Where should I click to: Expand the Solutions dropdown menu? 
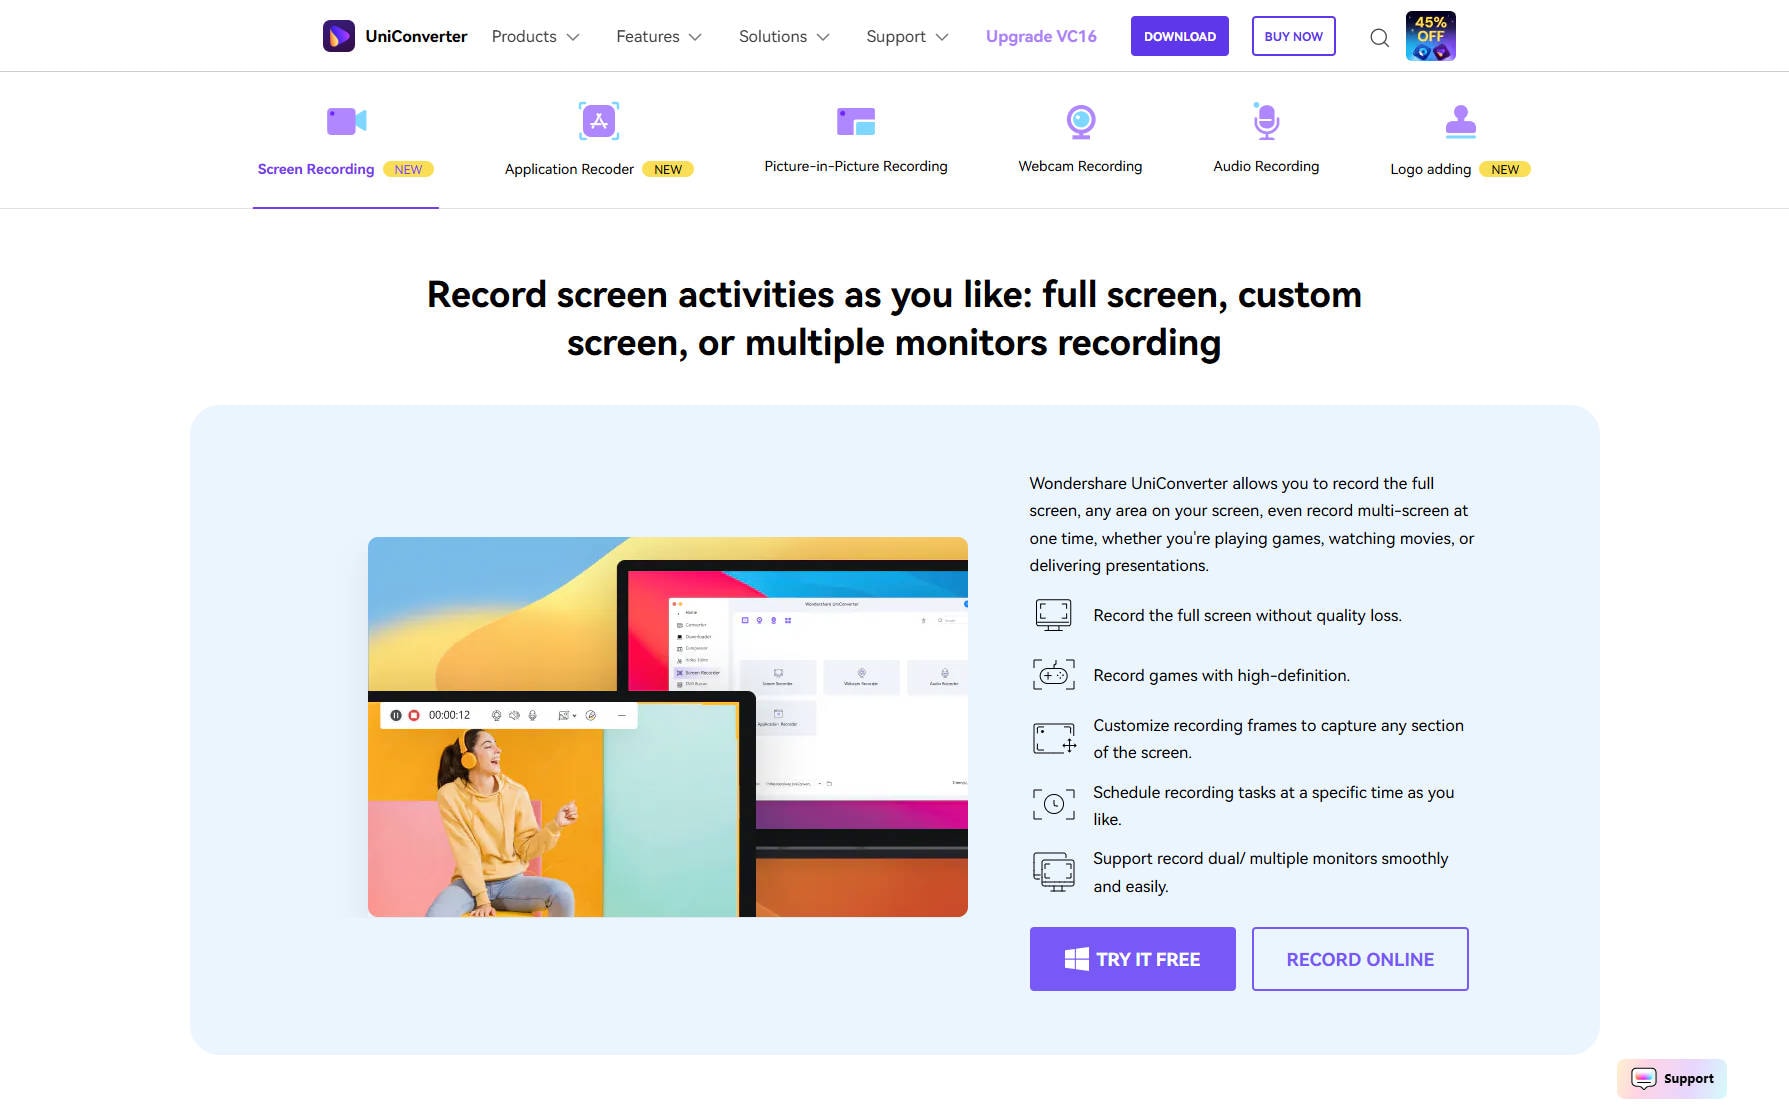pyautogui.click(x=784, y=37)
